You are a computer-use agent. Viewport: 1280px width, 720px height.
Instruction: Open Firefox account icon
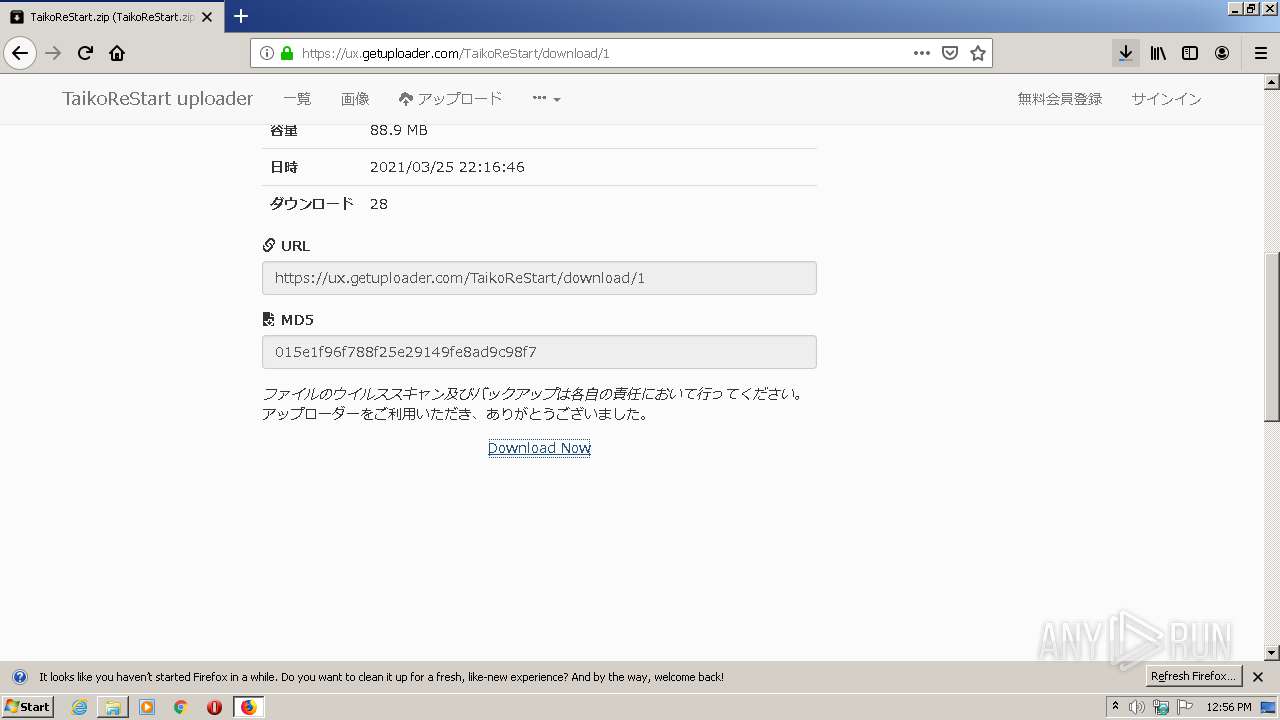[1222, 53]
